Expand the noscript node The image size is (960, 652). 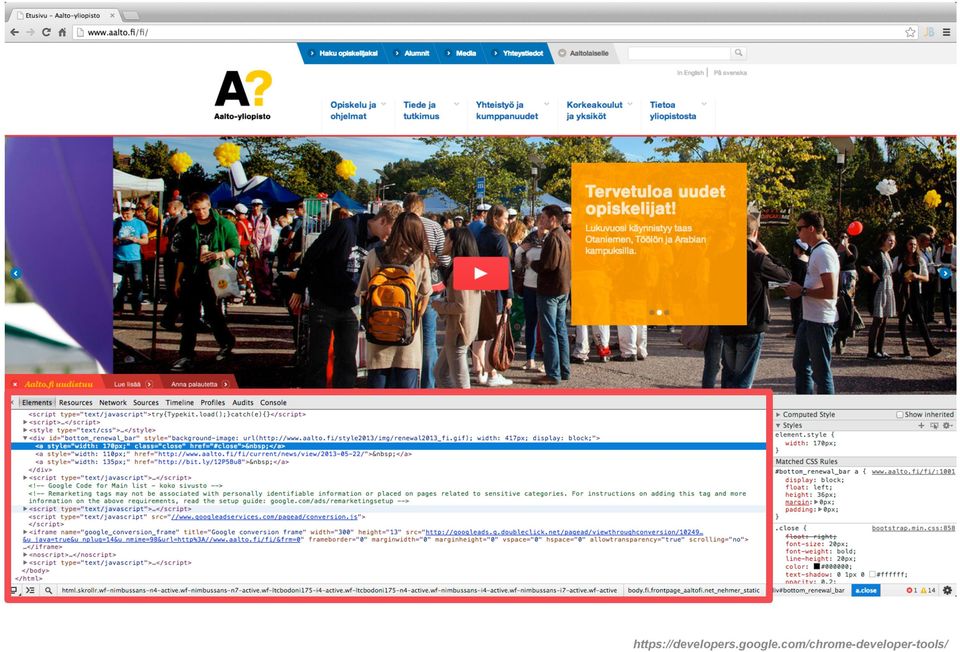tap(25, 555)
